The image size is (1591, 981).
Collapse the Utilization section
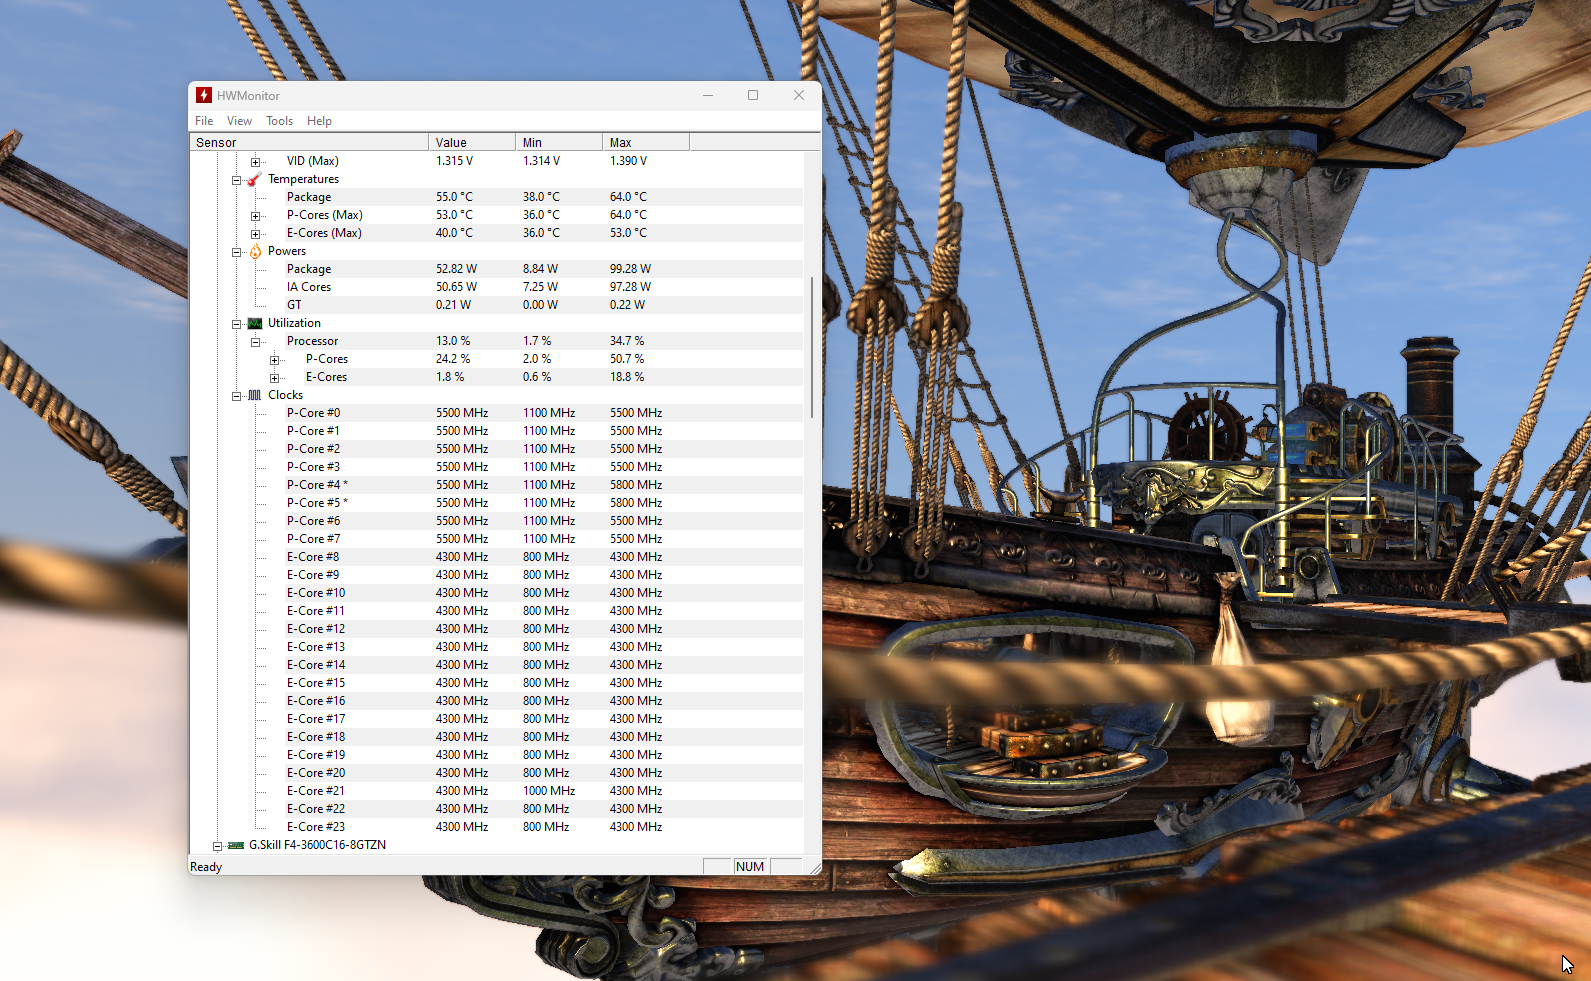tap(237, 324)
